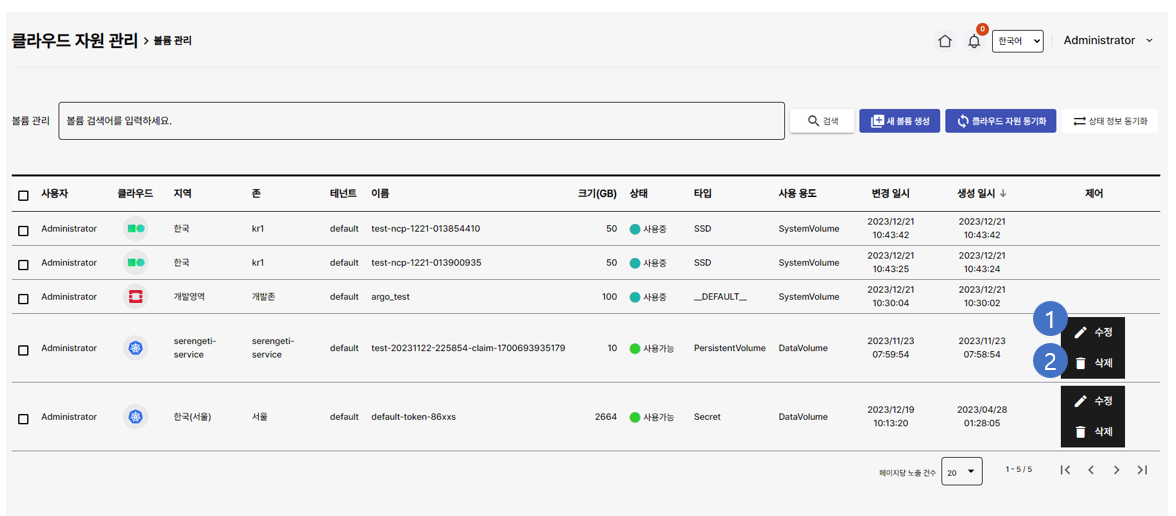Image resolution: width=1176 pixels, height=516 pixels.
Task: Click the Kubernetes icon for default-token-86xxs
Action: tap(135, 417)
